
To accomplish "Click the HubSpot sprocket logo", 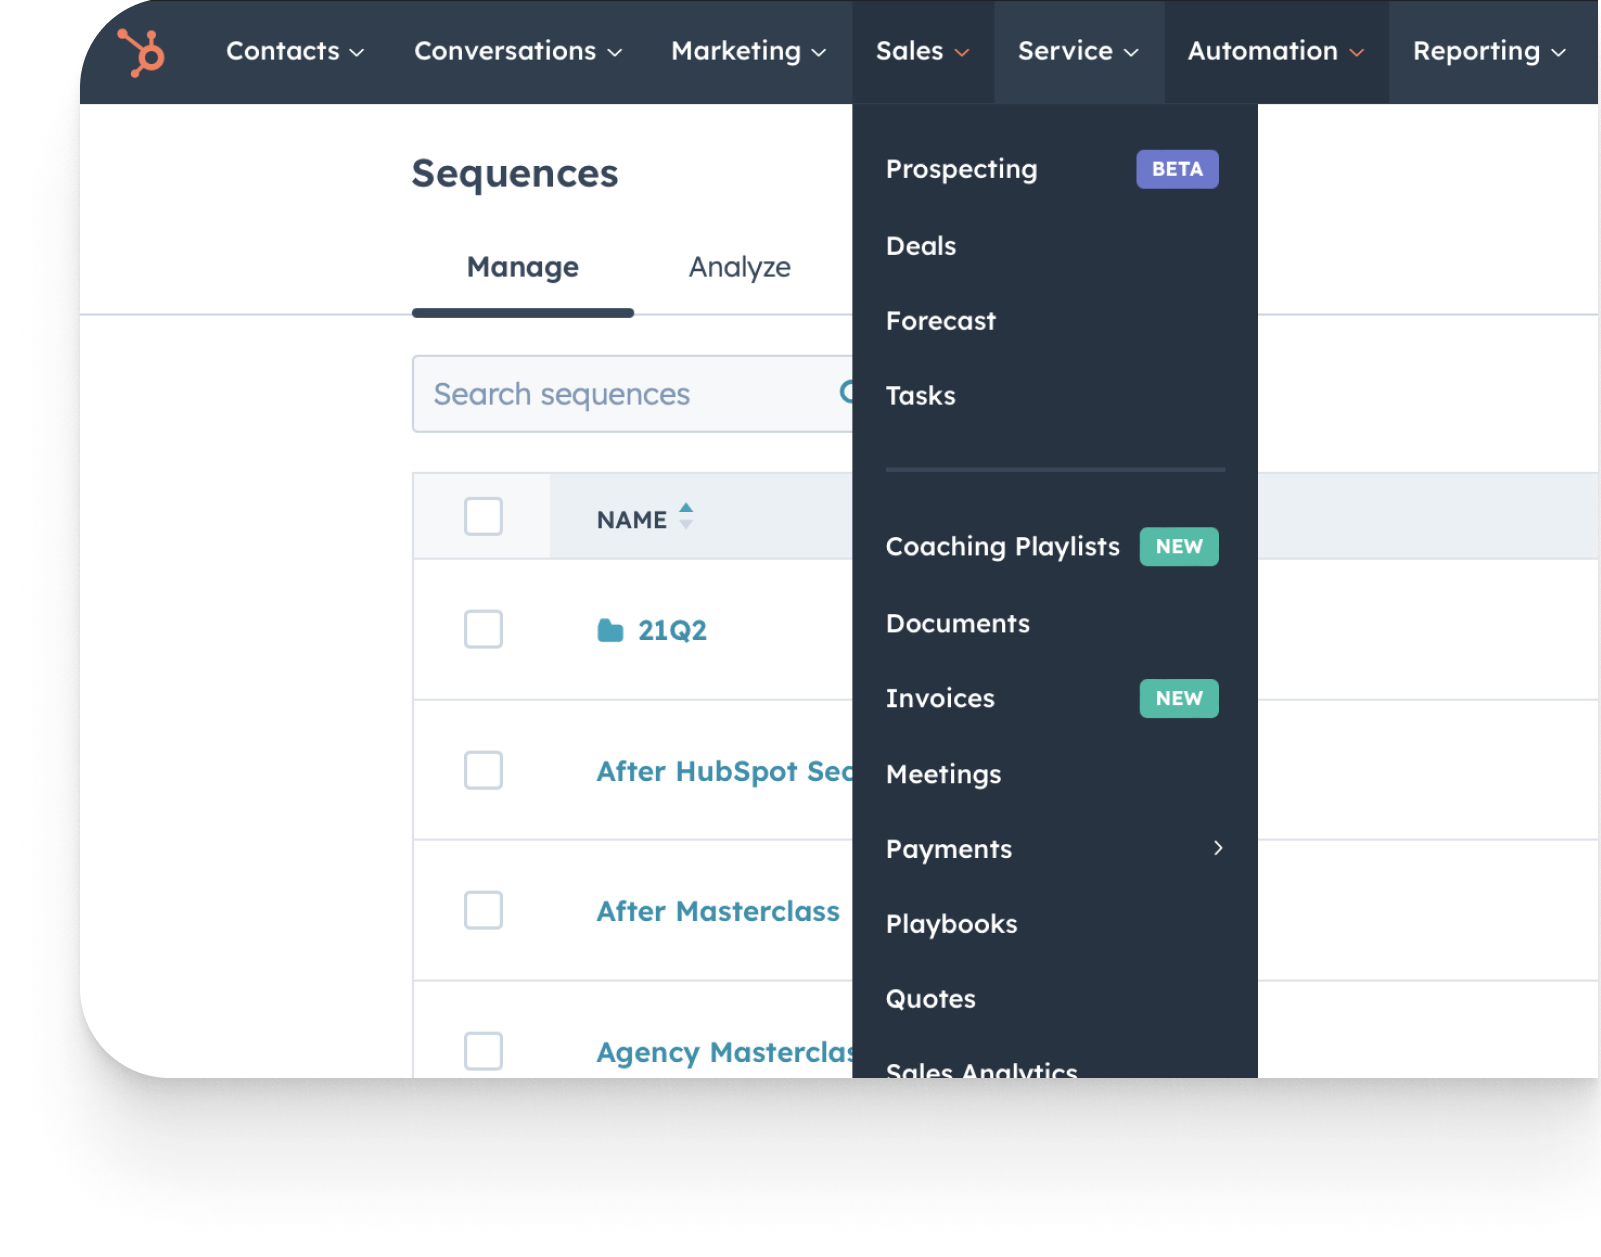I will [x=141, y=52].
